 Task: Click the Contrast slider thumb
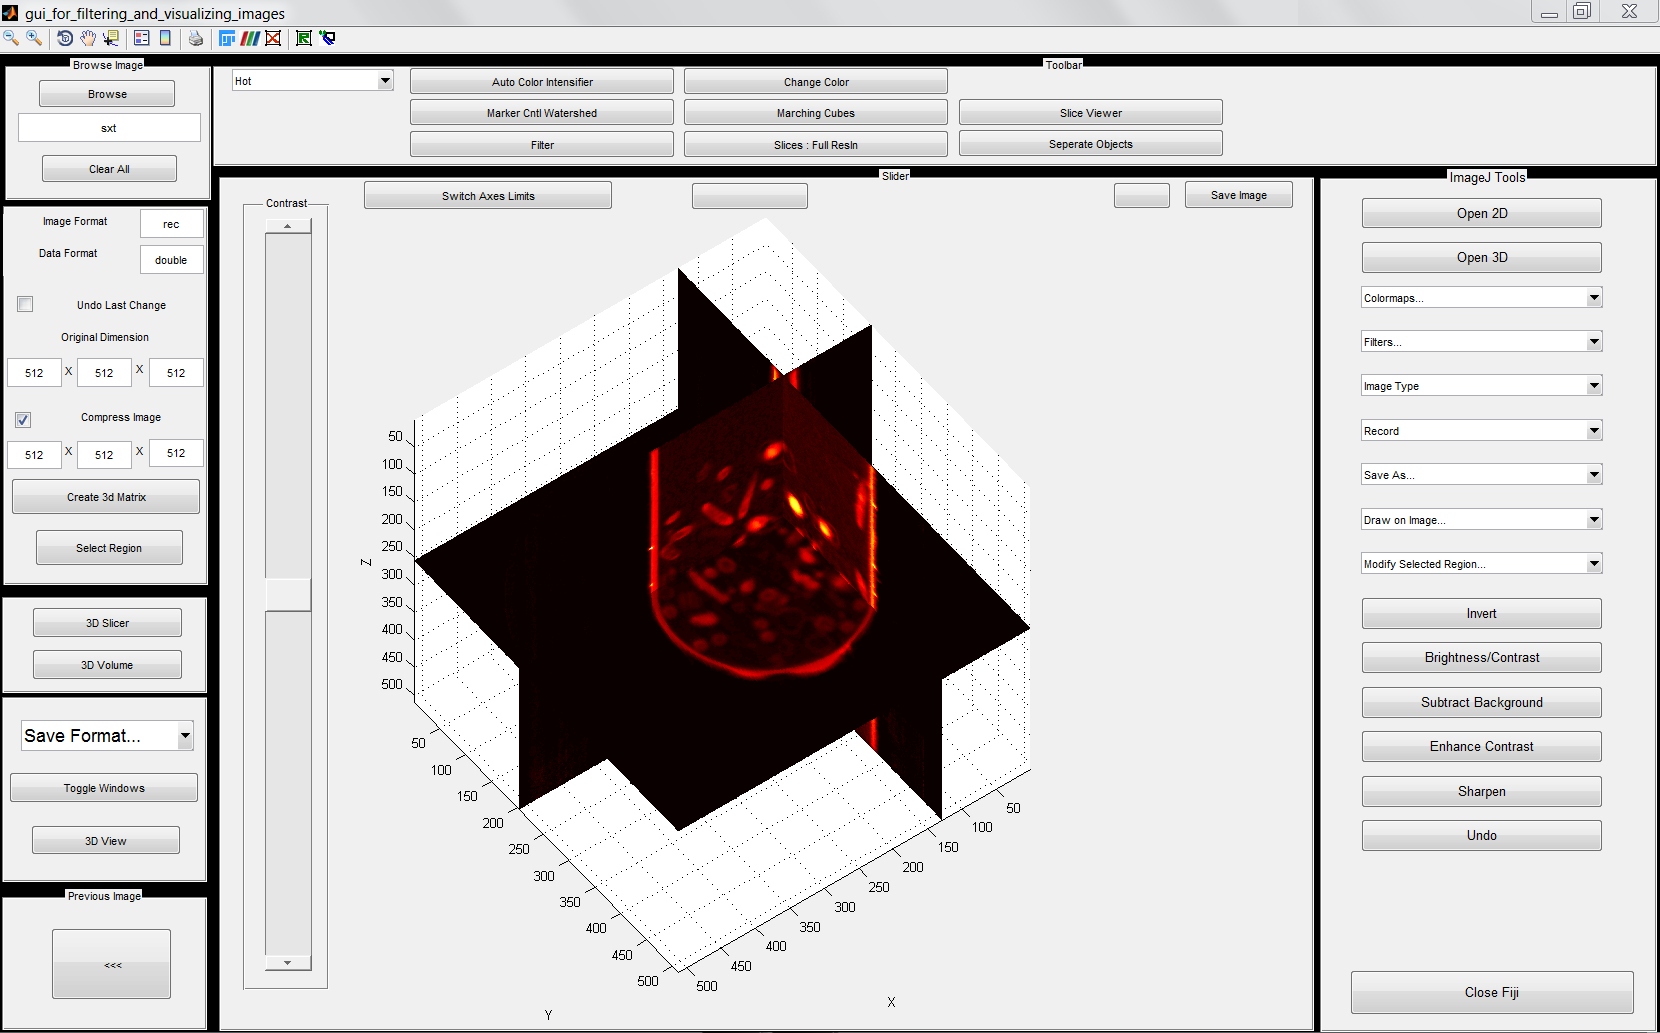288,595
